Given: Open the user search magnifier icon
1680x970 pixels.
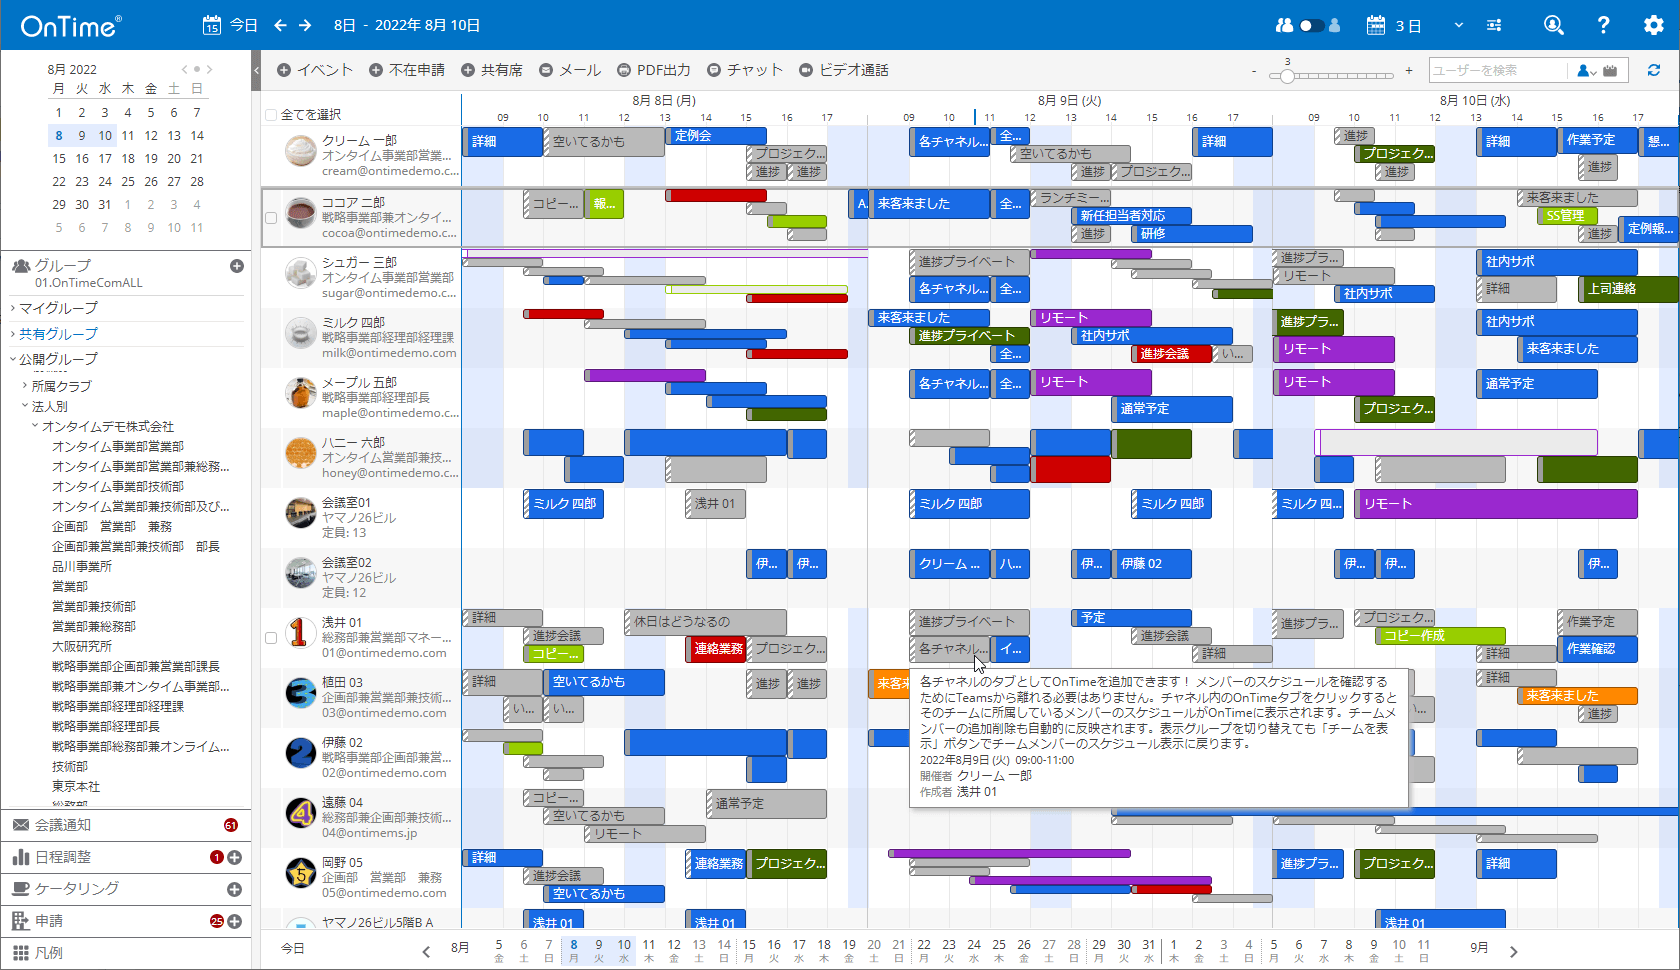Looking at the screenshot, I should pos(1553,24).
